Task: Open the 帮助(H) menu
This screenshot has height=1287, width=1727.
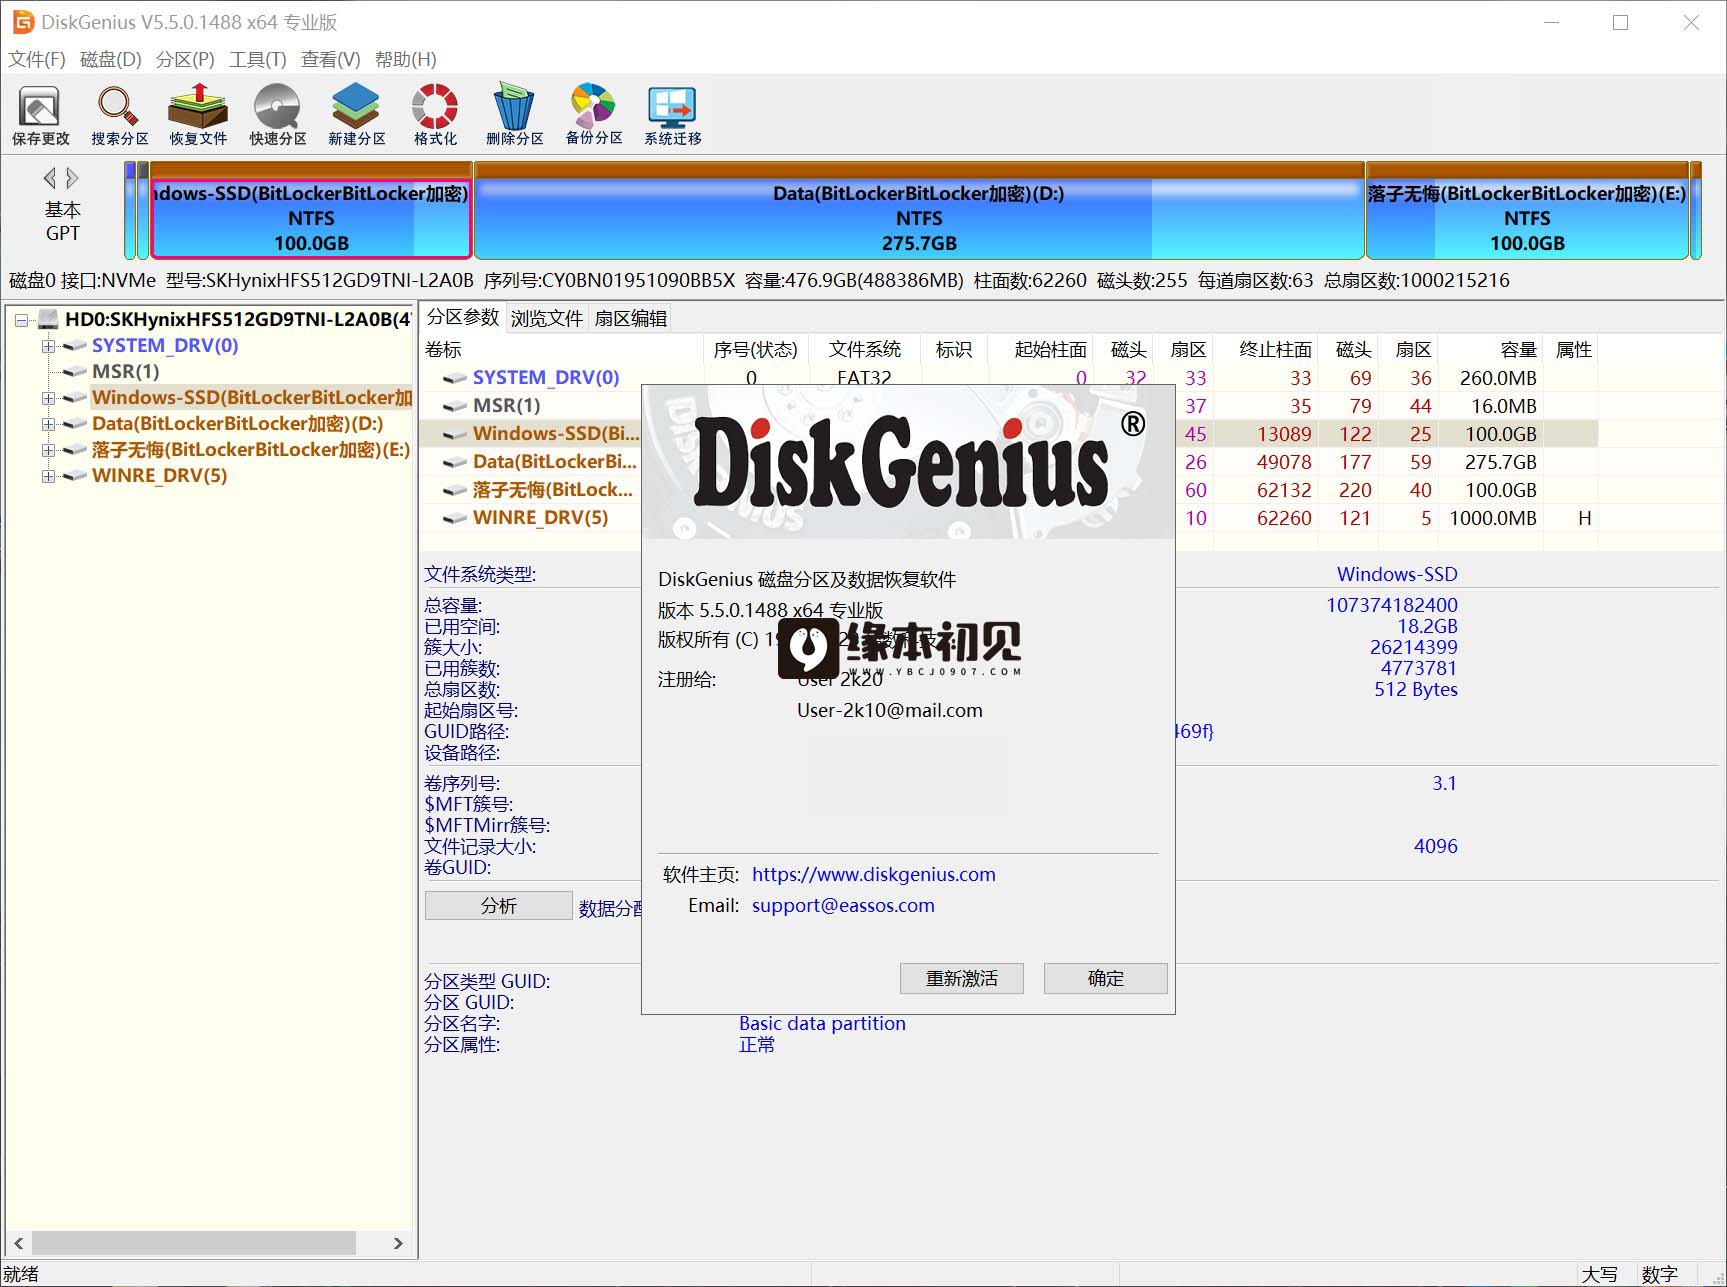Action: 406,59
